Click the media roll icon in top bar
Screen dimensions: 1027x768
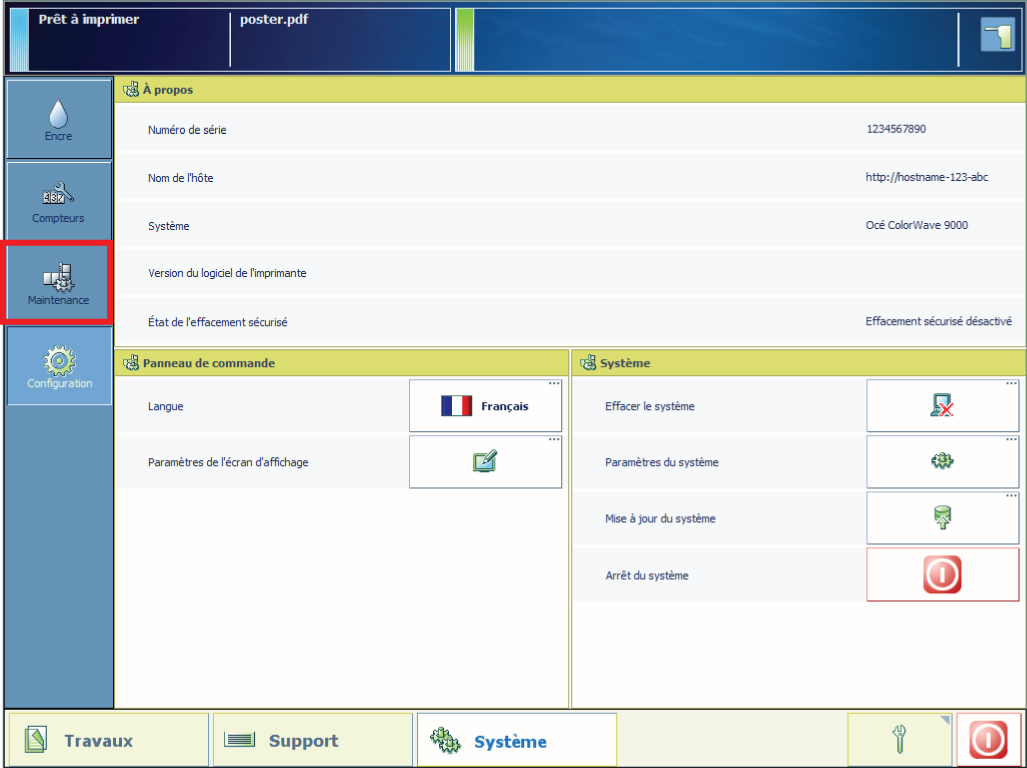point(998,35)
